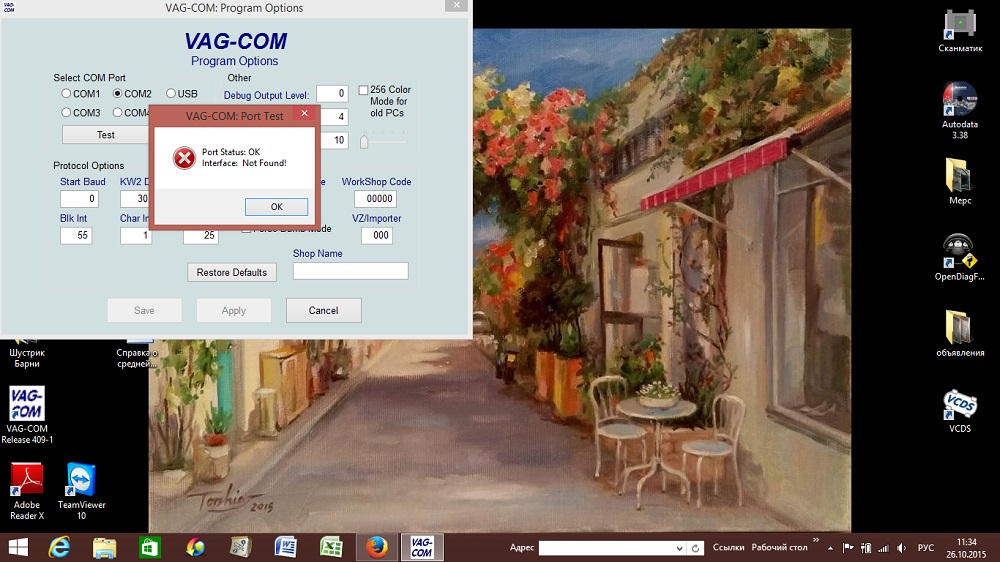
Task: Select the Шустрик Барни desktop icon
Action: click(x=27, y=355)
